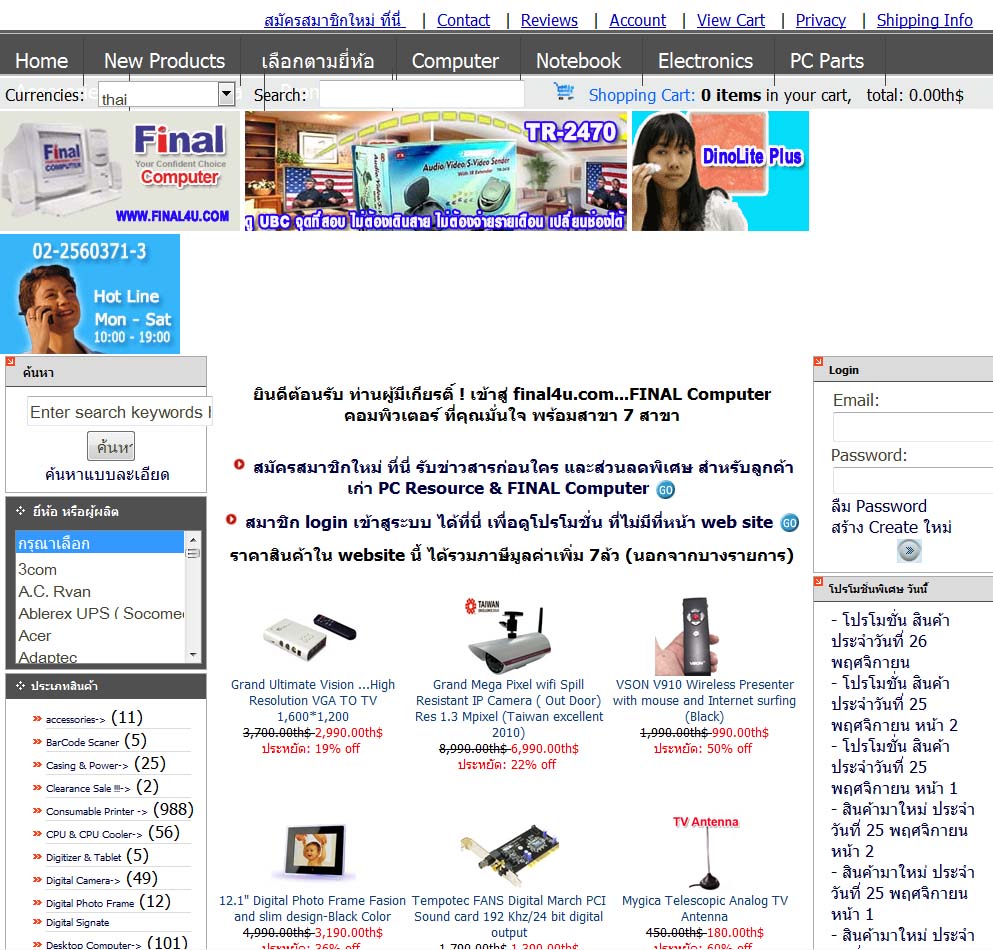The image size is (993, 950).
Task: Click ลืม Password link
Action: pos(878,506)
